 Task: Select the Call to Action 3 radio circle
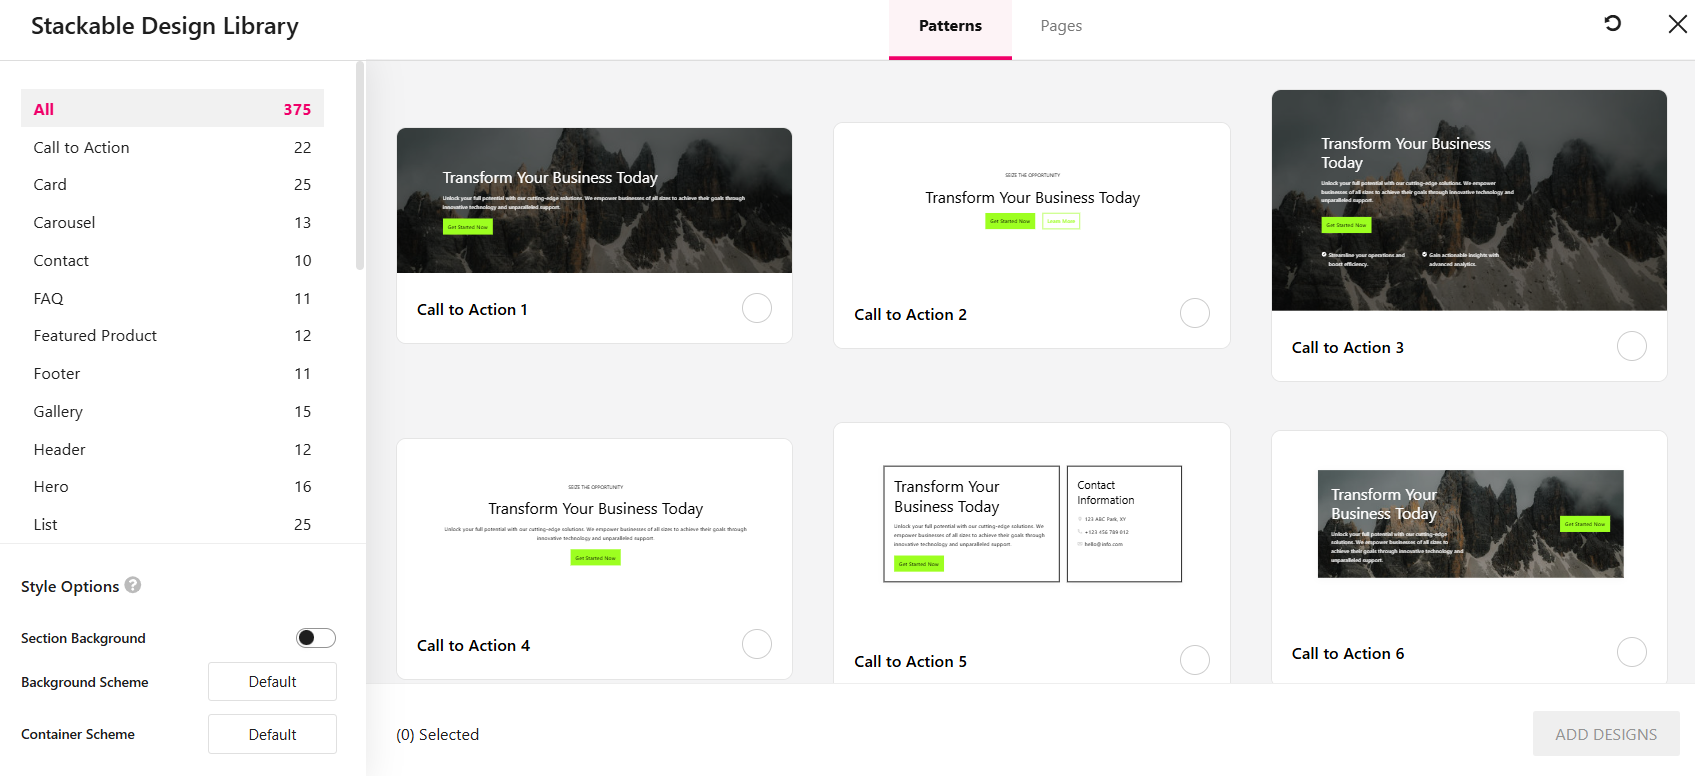pyautogui.click(x=1631, y=346)
